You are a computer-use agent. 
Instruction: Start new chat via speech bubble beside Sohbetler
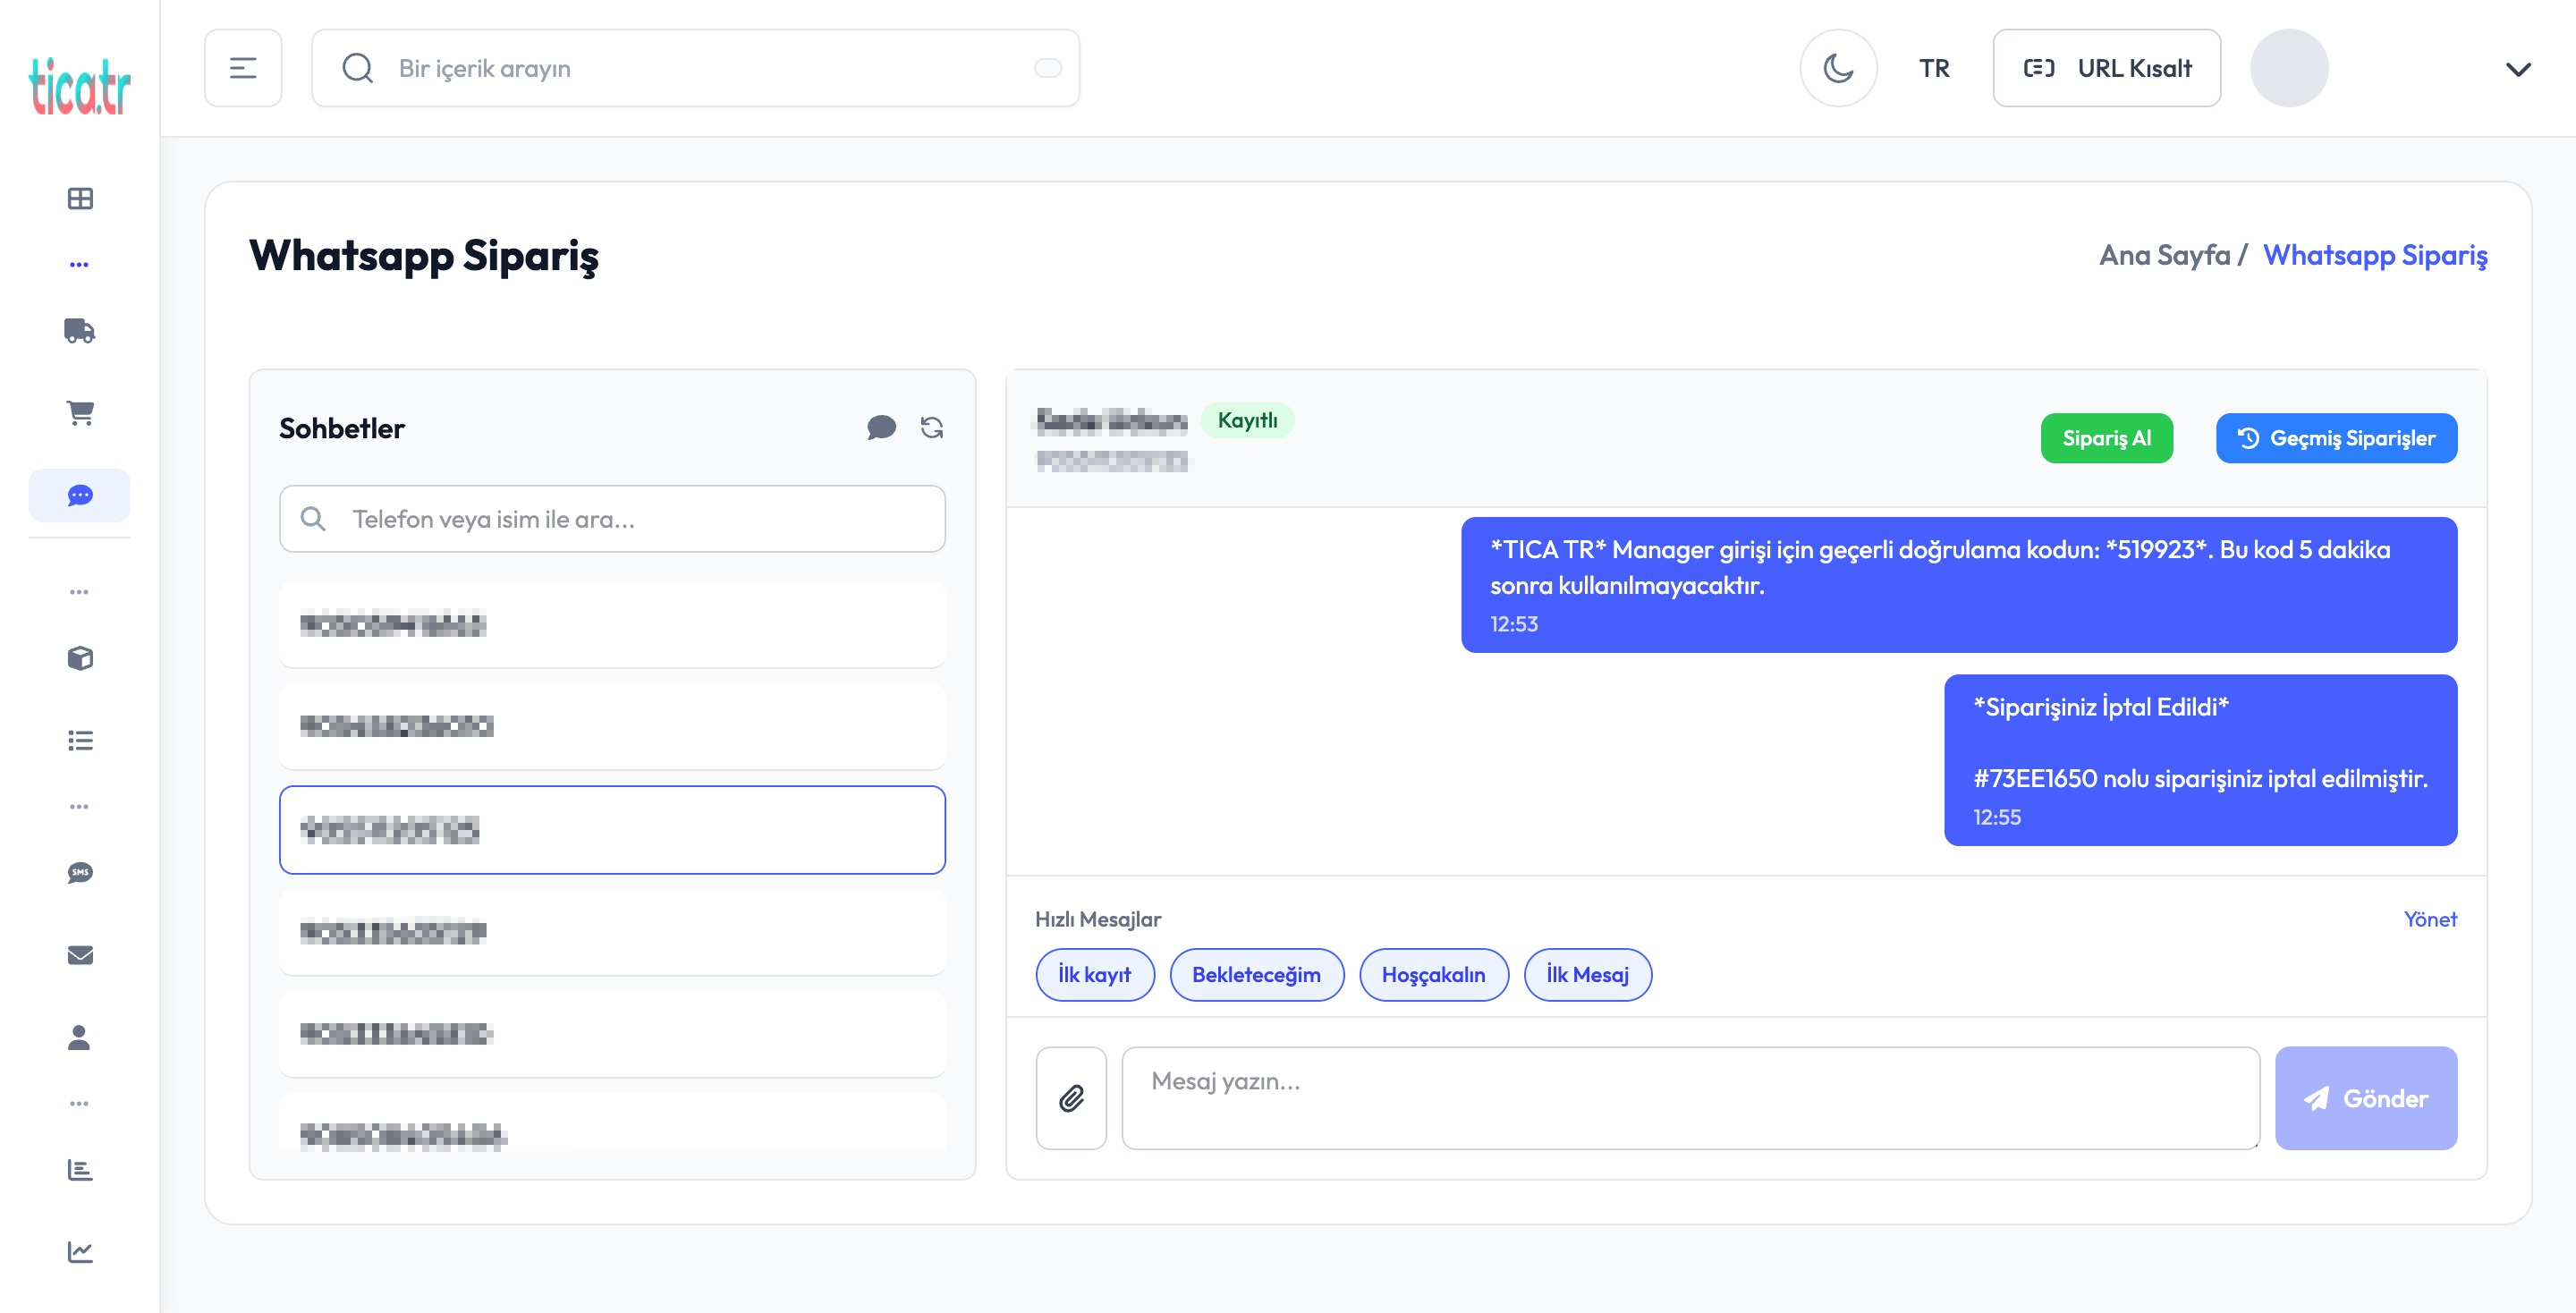(x=882, y=428)
